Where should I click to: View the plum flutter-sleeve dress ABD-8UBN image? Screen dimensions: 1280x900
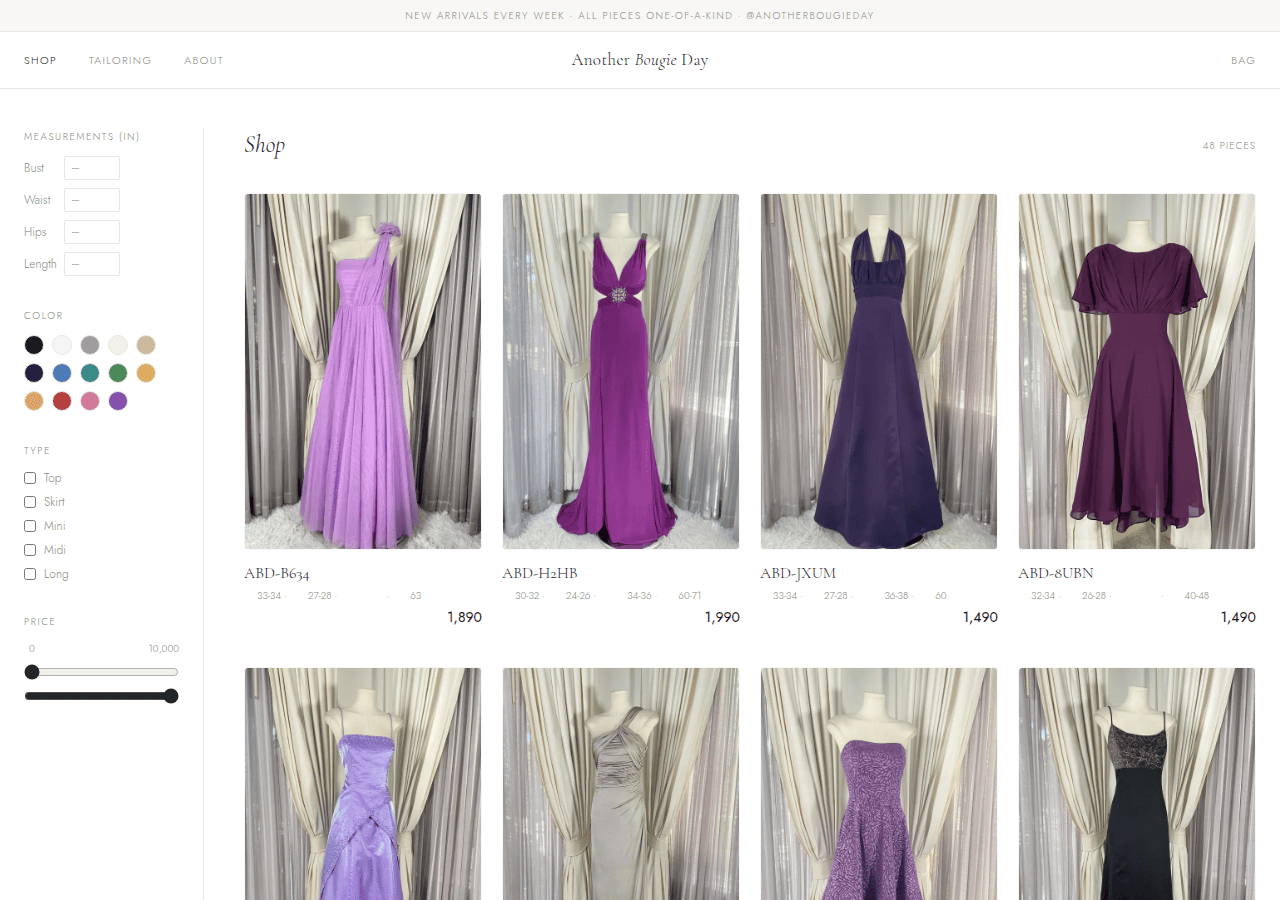coord(1137,371)
